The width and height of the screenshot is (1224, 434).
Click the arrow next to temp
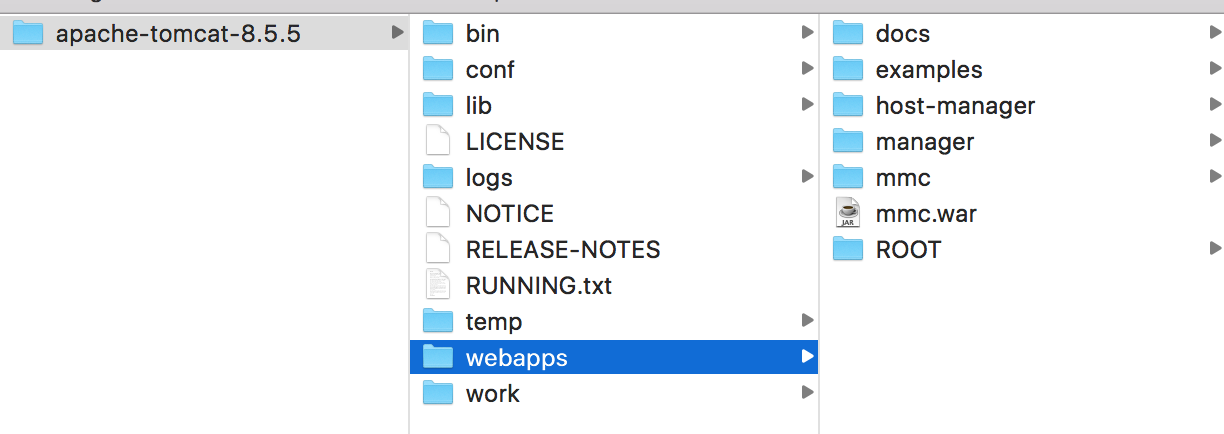coord(807,321)
